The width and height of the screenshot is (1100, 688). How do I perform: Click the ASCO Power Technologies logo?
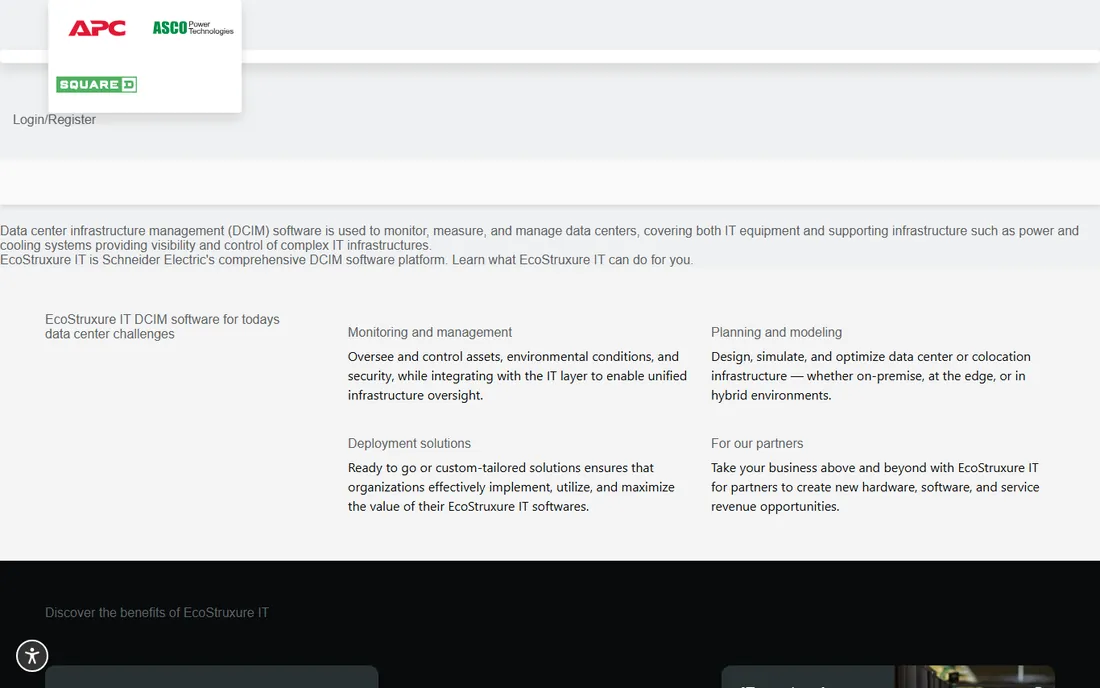pyautogui.click(x=193, y=27)
